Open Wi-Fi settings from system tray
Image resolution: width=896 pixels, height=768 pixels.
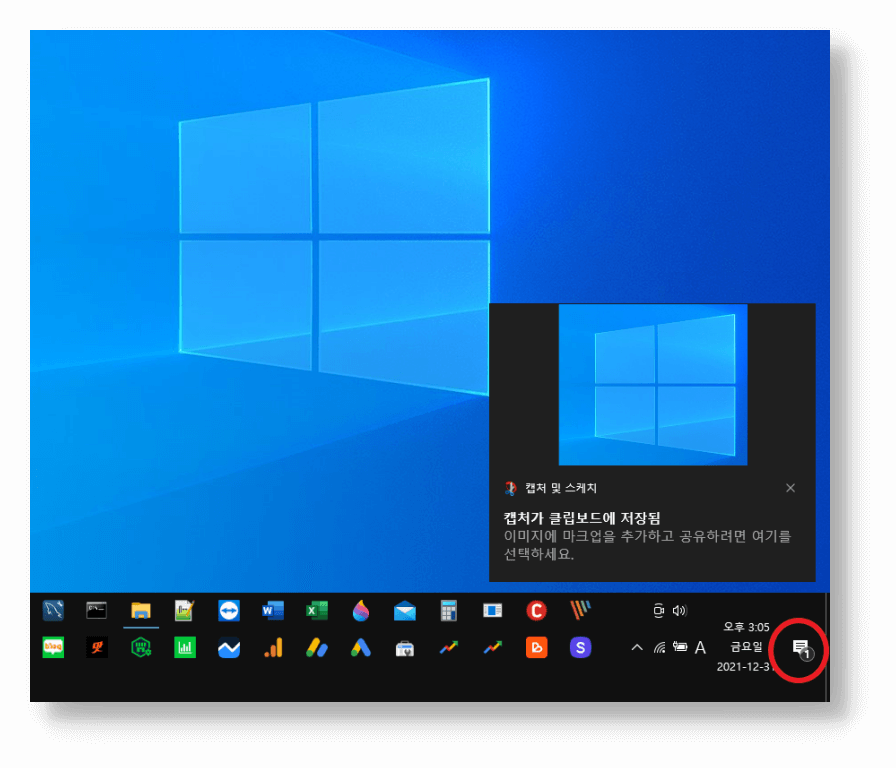[x=659, y=648]
